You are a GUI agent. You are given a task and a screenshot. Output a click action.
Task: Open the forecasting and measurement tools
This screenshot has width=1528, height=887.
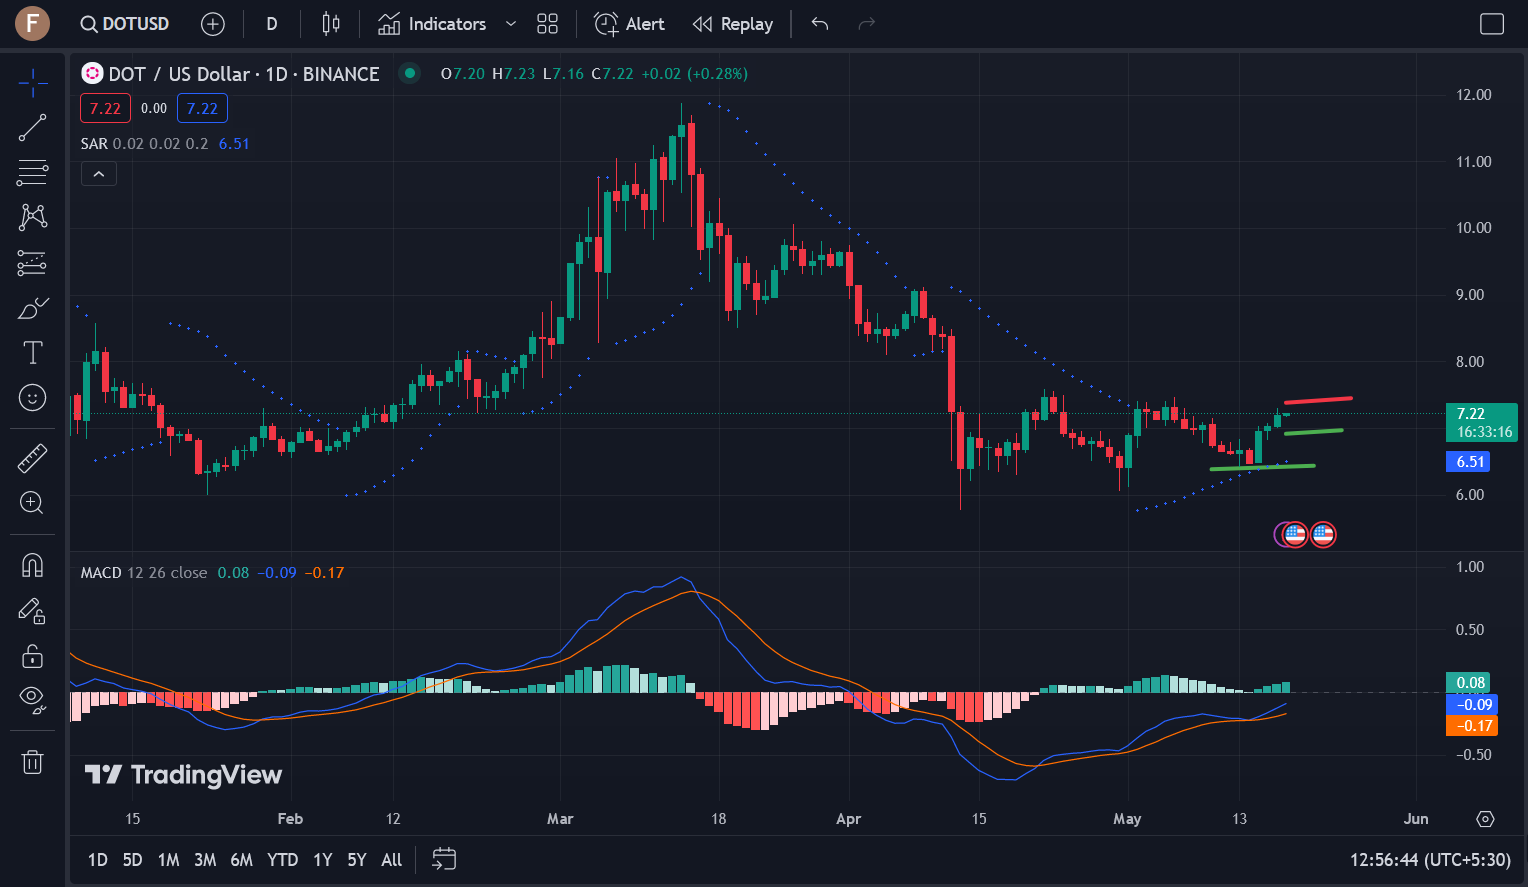click(x=32, y=263)
